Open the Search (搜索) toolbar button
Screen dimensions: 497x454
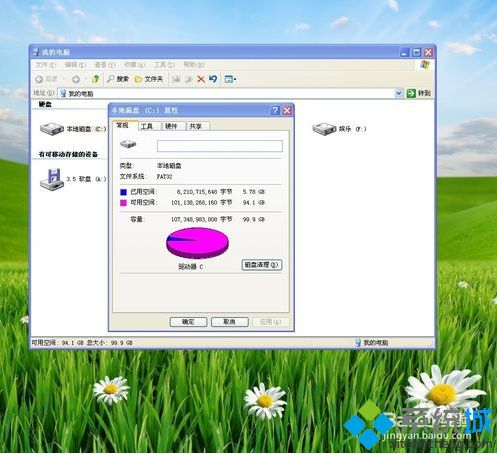pyautogui.click(x=118, y=79)
